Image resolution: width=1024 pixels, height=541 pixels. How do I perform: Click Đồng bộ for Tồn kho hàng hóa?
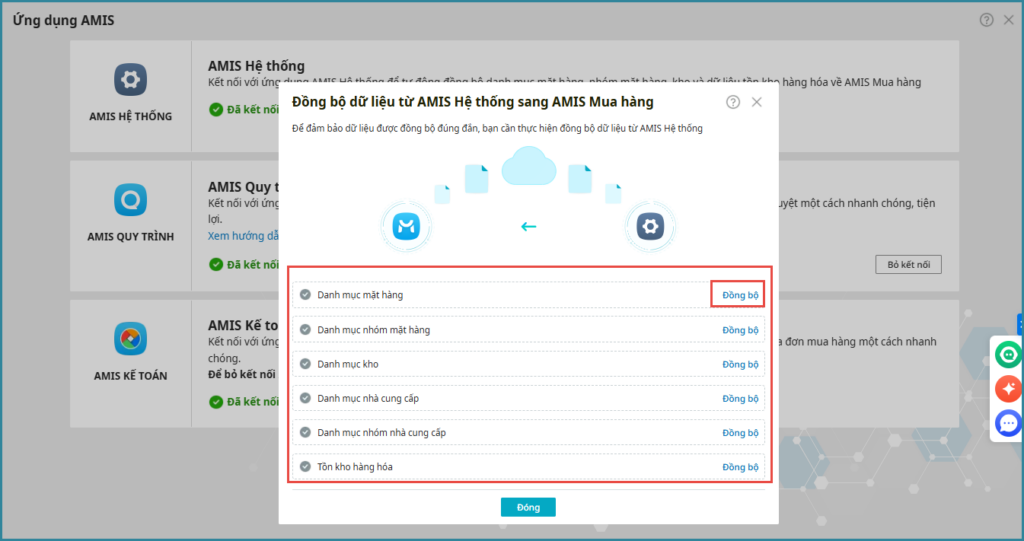pyautogui.click(x=740, y=467)
